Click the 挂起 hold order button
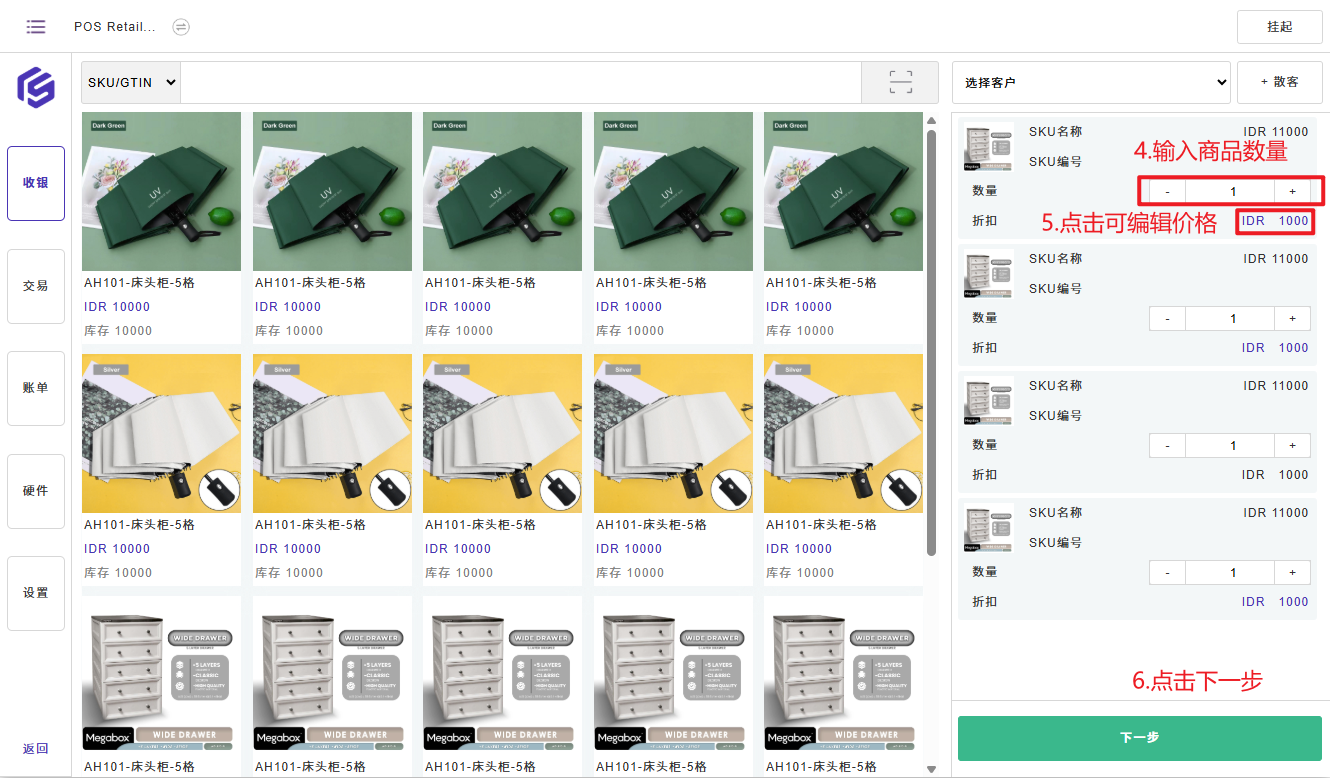 (x=1279, y=27)
